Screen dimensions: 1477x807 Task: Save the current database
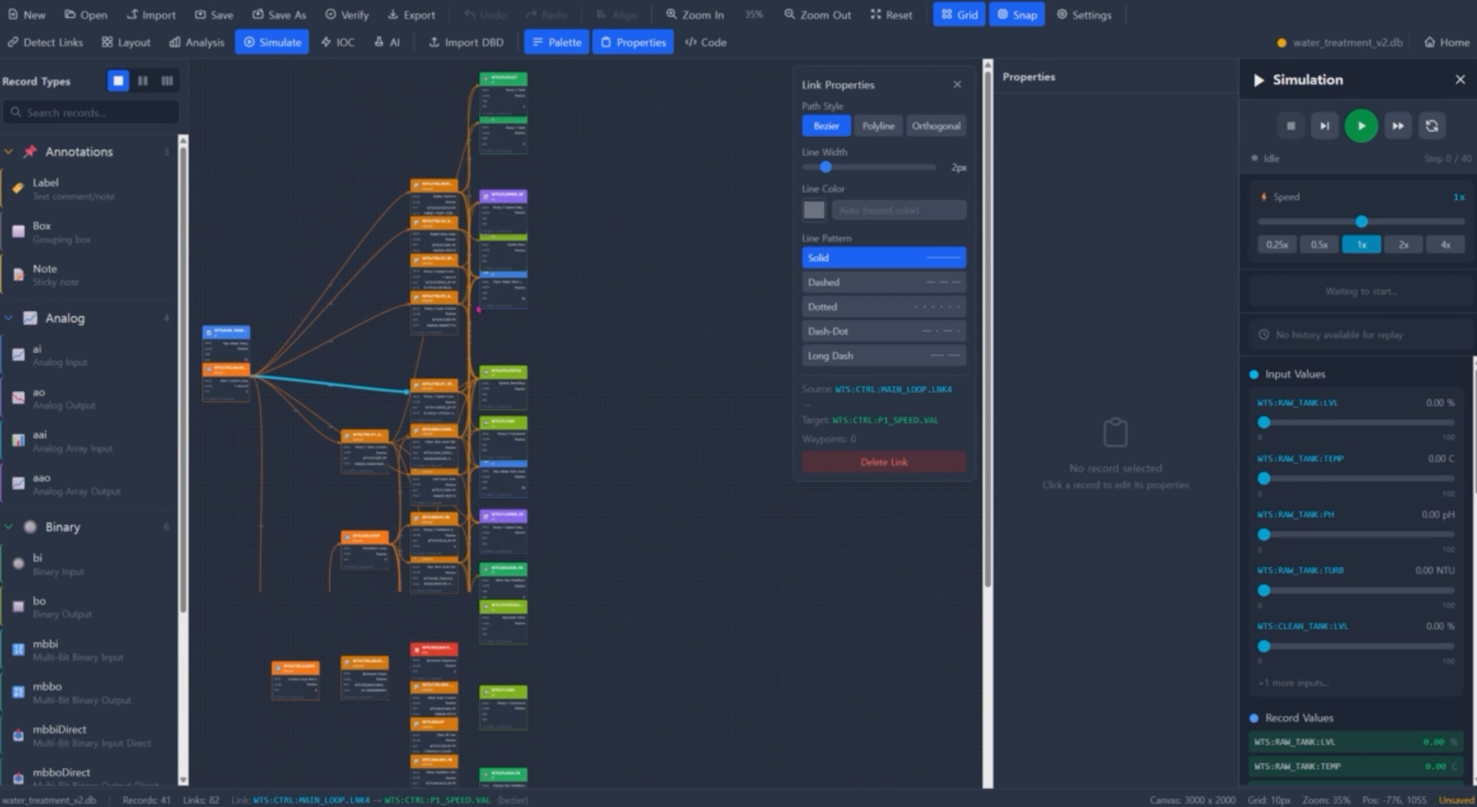coord(214,15)
